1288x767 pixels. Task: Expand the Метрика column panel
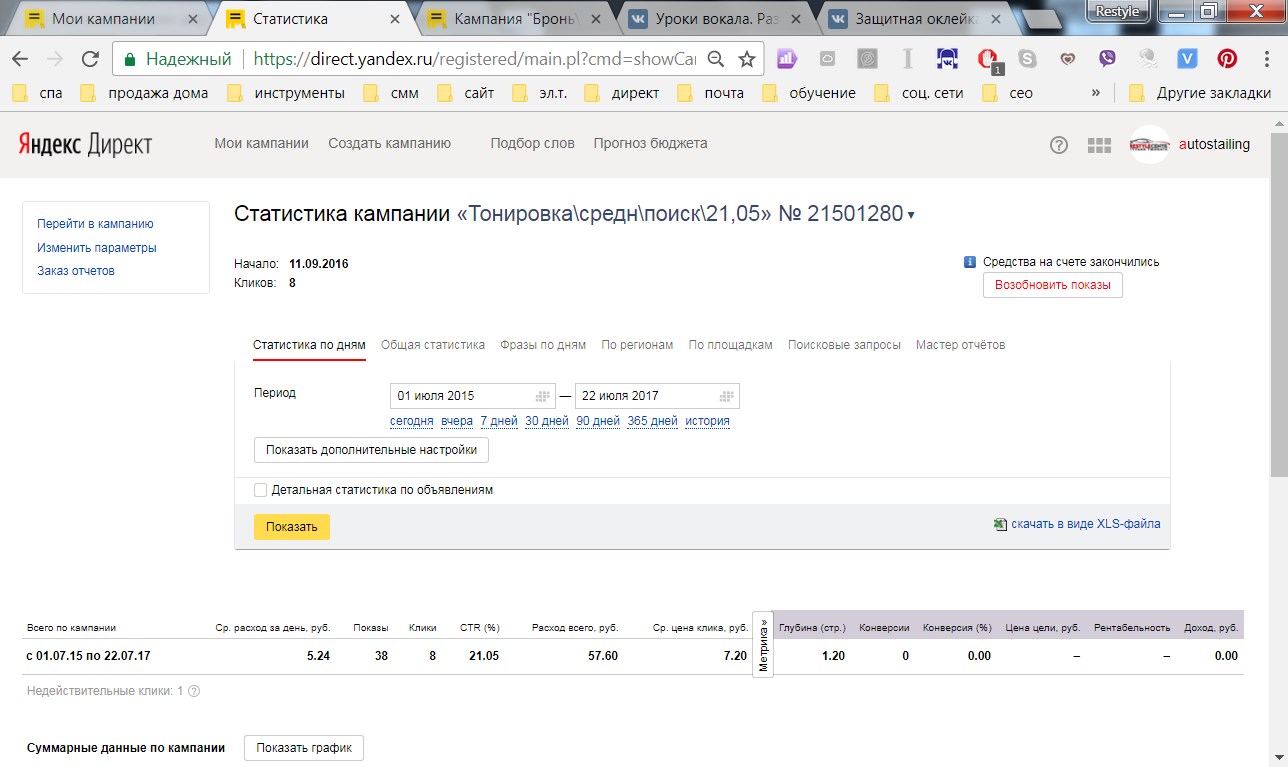[x=764, y=644]
